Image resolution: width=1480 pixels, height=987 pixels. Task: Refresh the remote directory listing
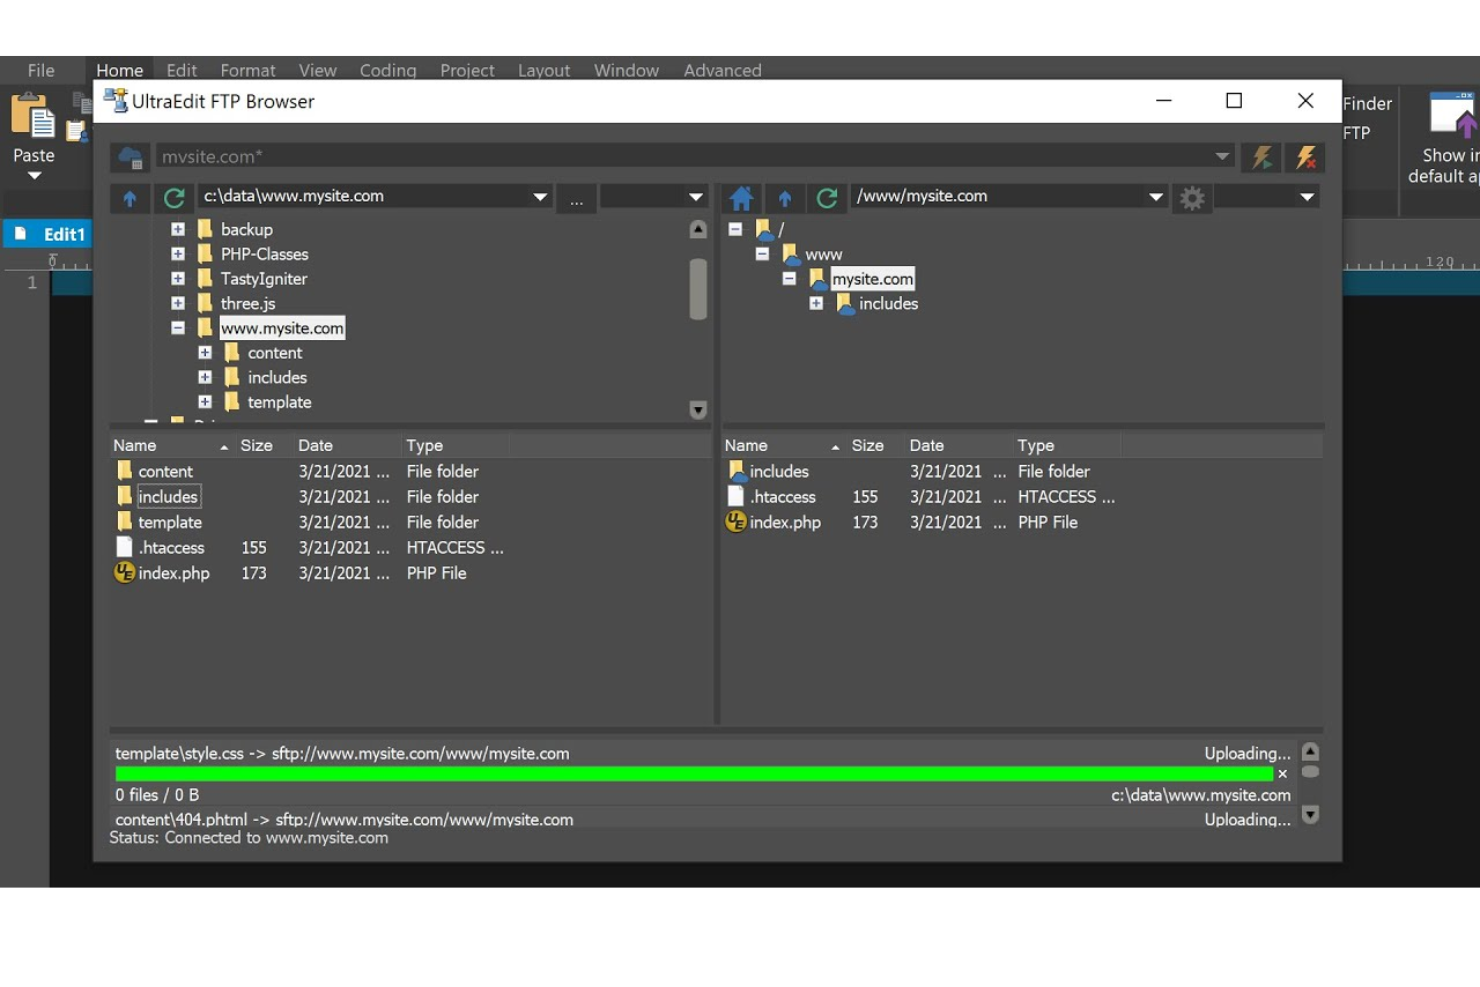(826, 198)
